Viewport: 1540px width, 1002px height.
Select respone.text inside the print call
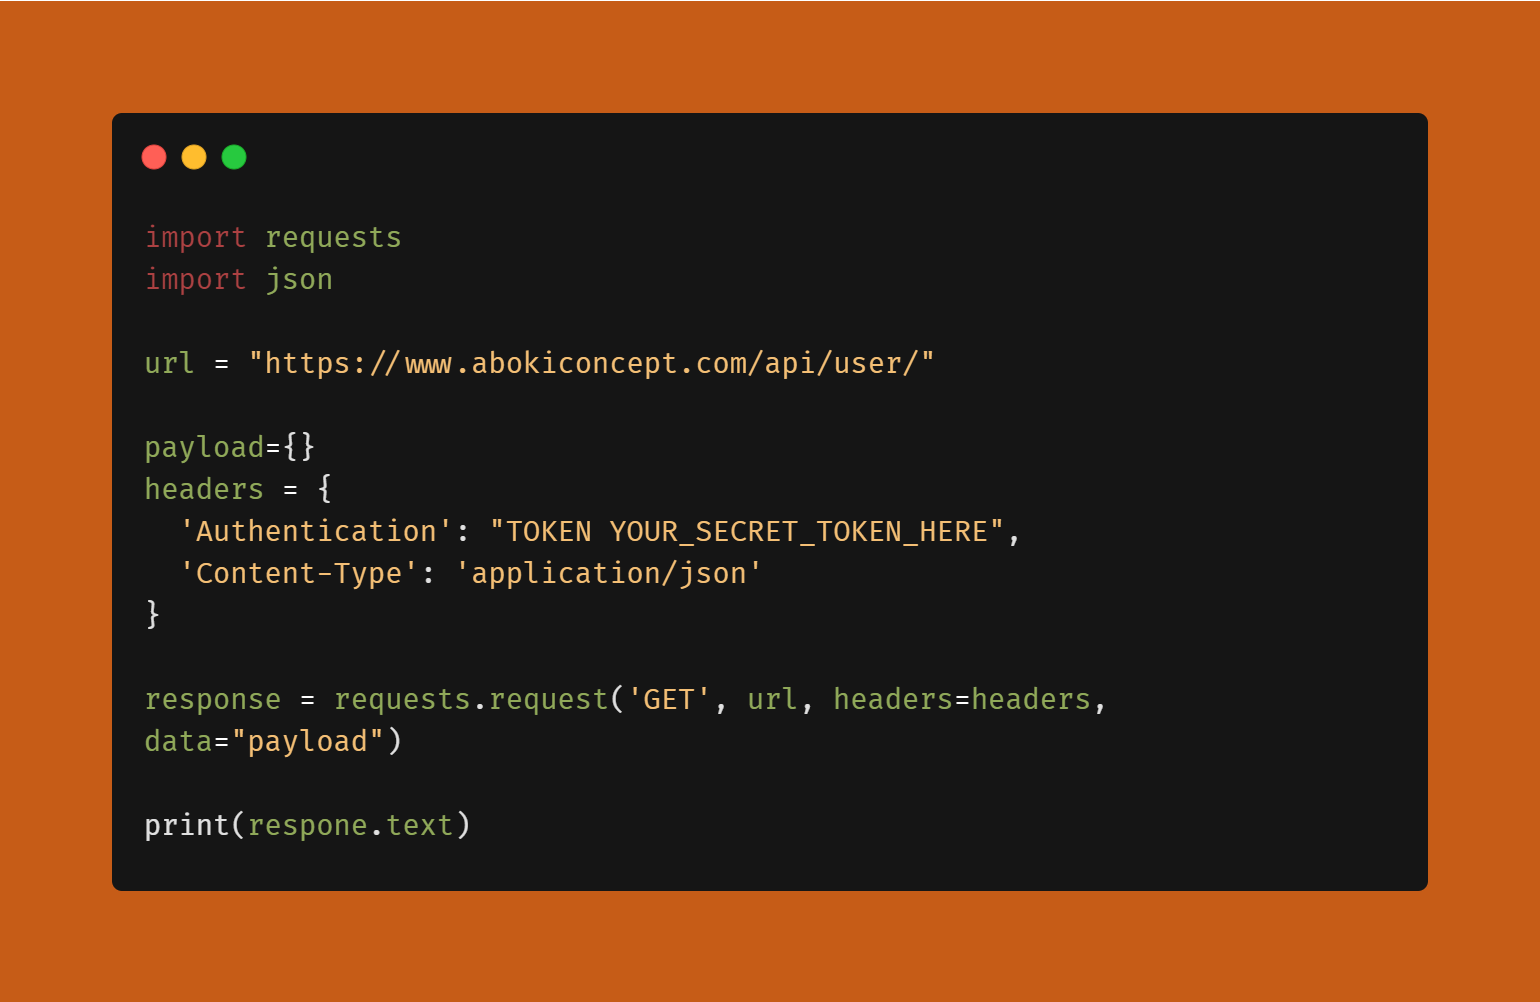click(350, 825)
